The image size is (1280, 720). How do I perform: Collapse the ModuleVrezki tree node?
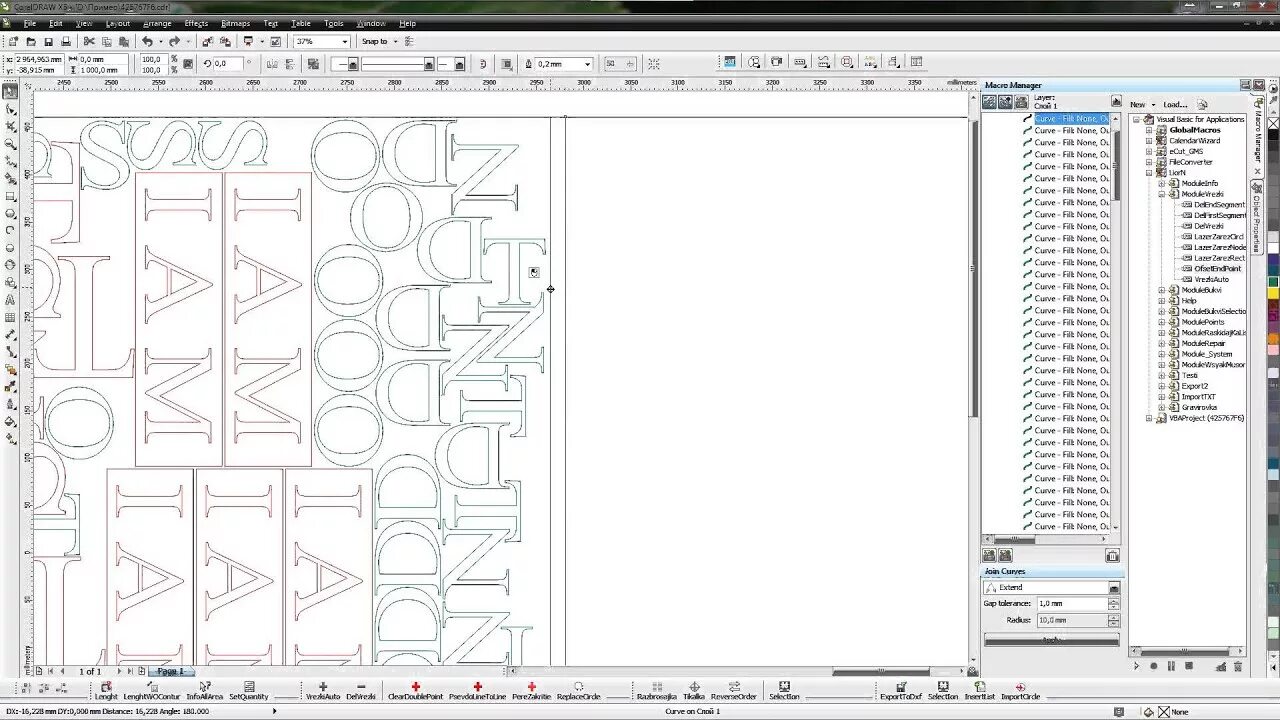pyautogui.click(x=1162, y=194)
